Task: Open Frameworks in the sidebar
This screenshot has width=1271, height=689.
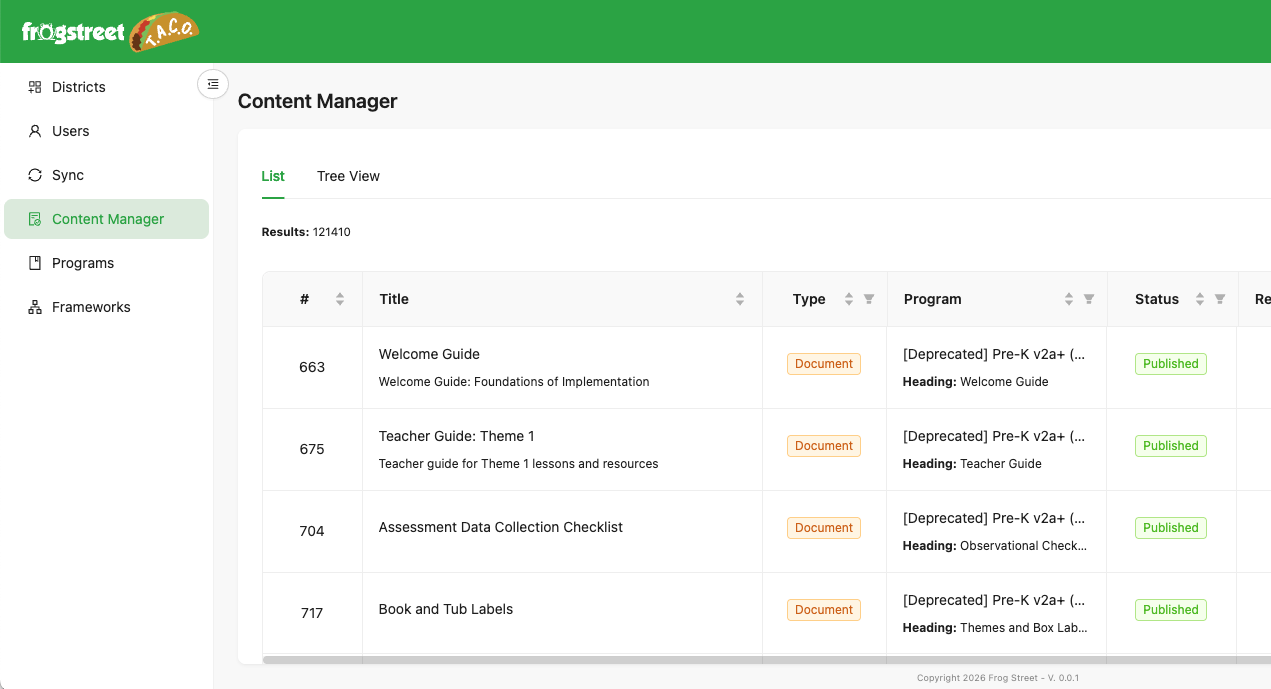Action: click(x=106, y=307)
